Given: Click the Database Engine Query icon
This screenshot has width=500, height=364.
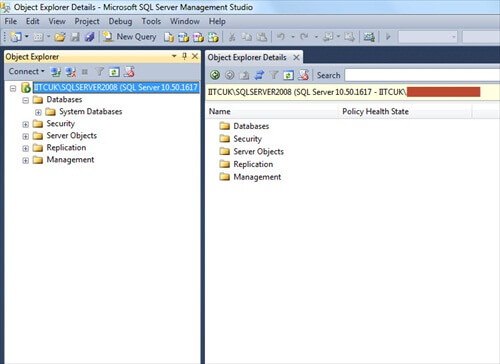Looking at the screenshot, I should (x=169, y=37).
